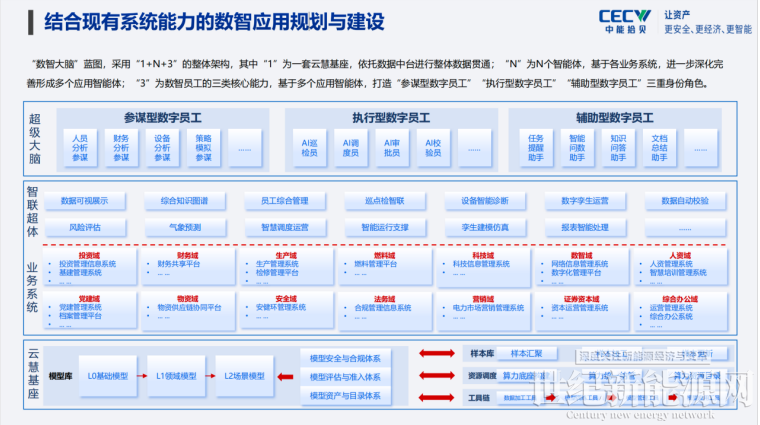This screenshot has height=425, width=760.
Task: Select the 投资域 system card
Action: click(90, 266)
